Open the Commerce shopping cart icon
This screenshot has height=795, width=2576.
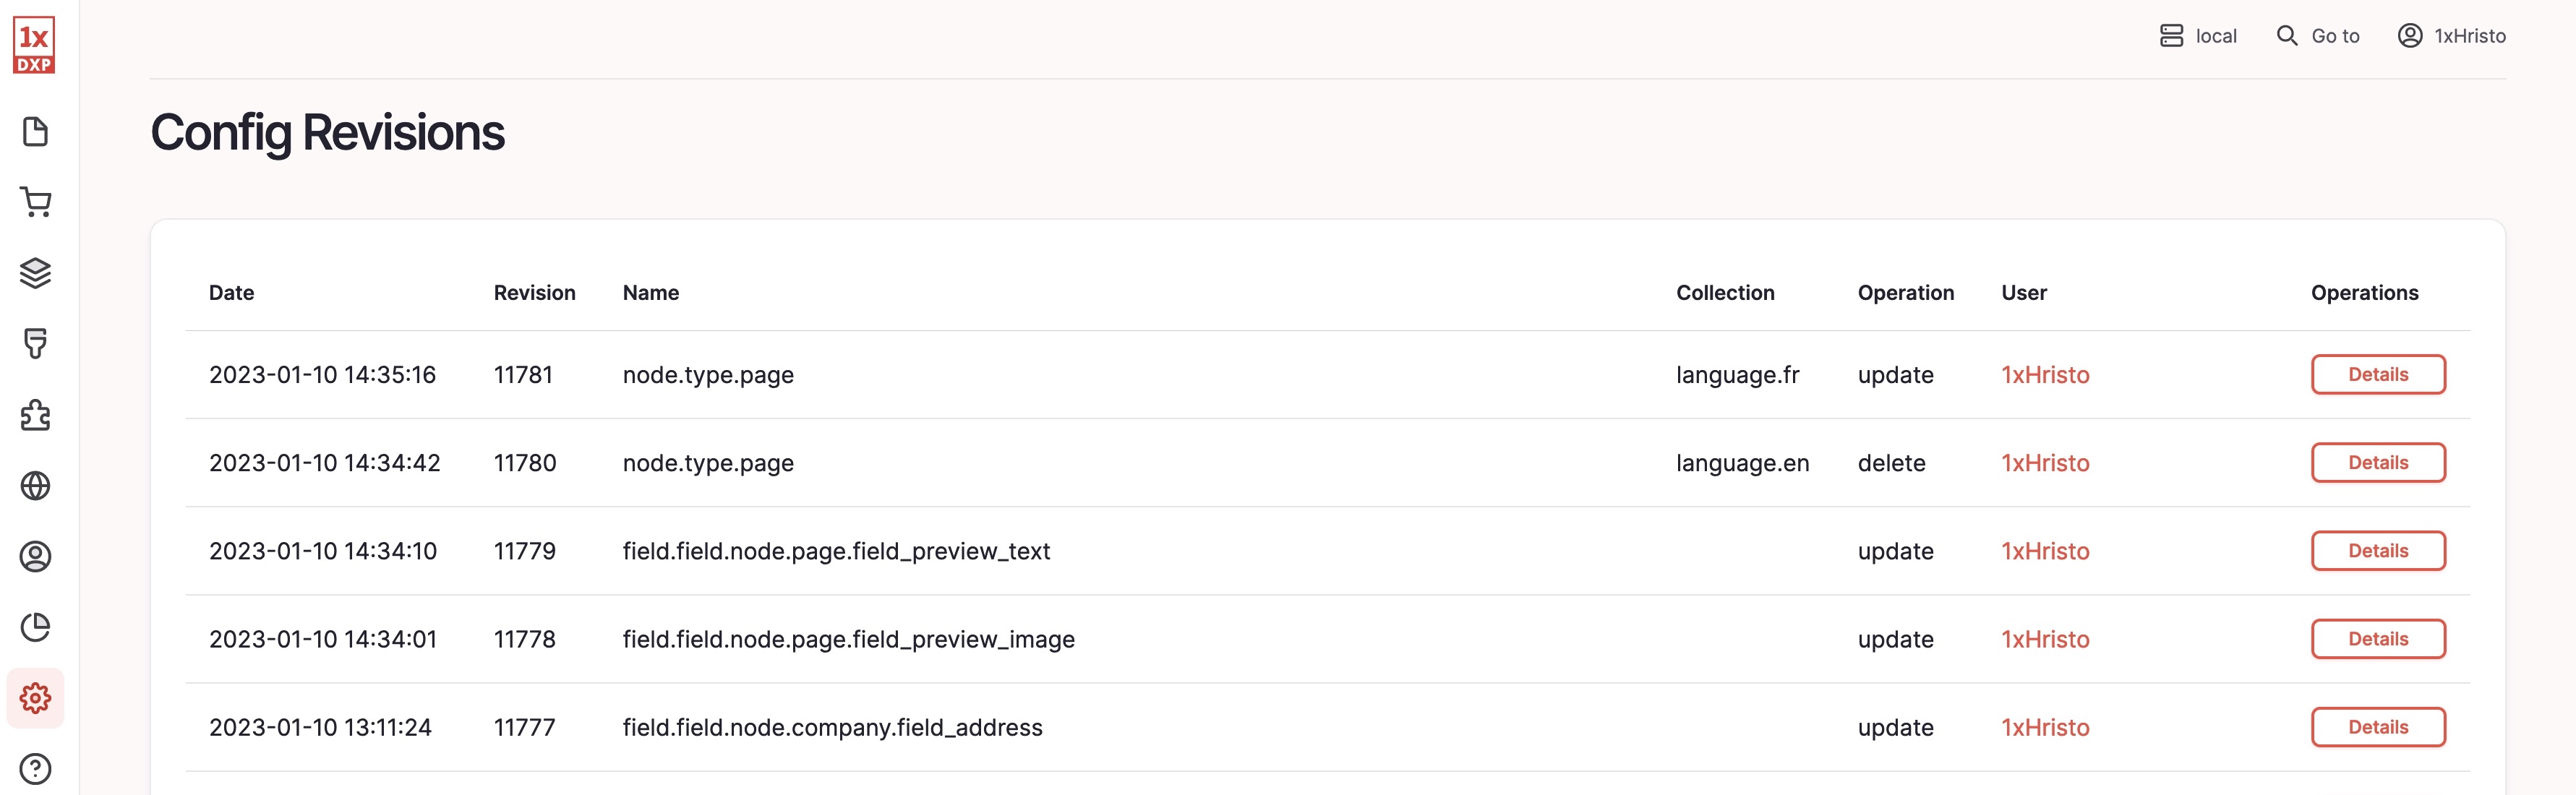tap(35, 202)
